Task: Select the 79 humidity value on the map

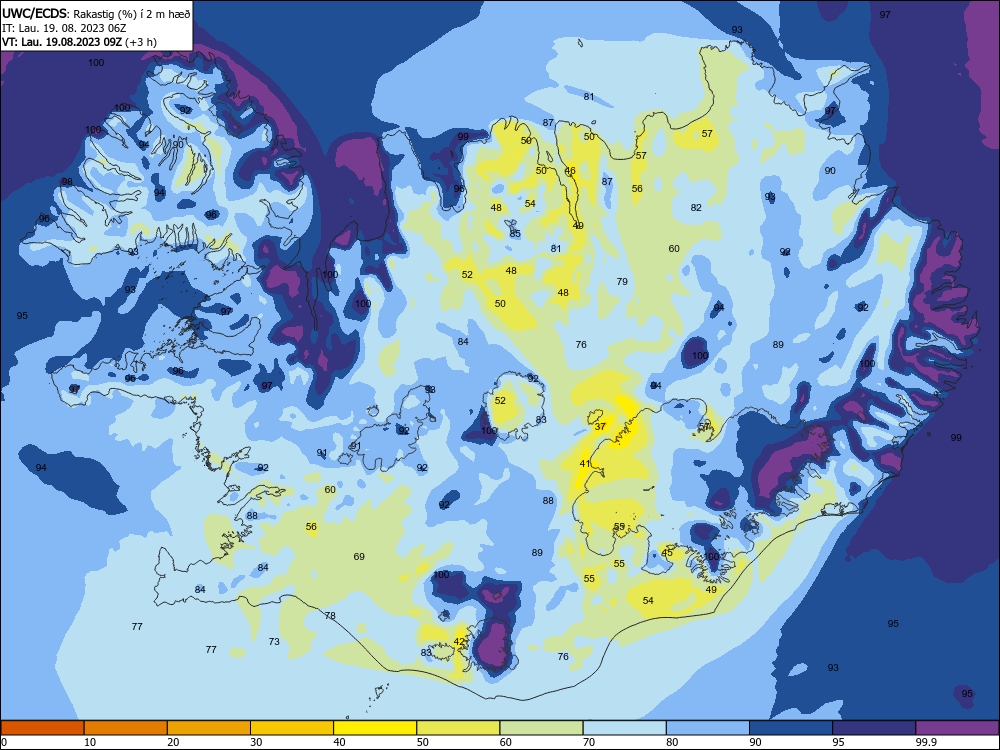Action: click(622, 281)
